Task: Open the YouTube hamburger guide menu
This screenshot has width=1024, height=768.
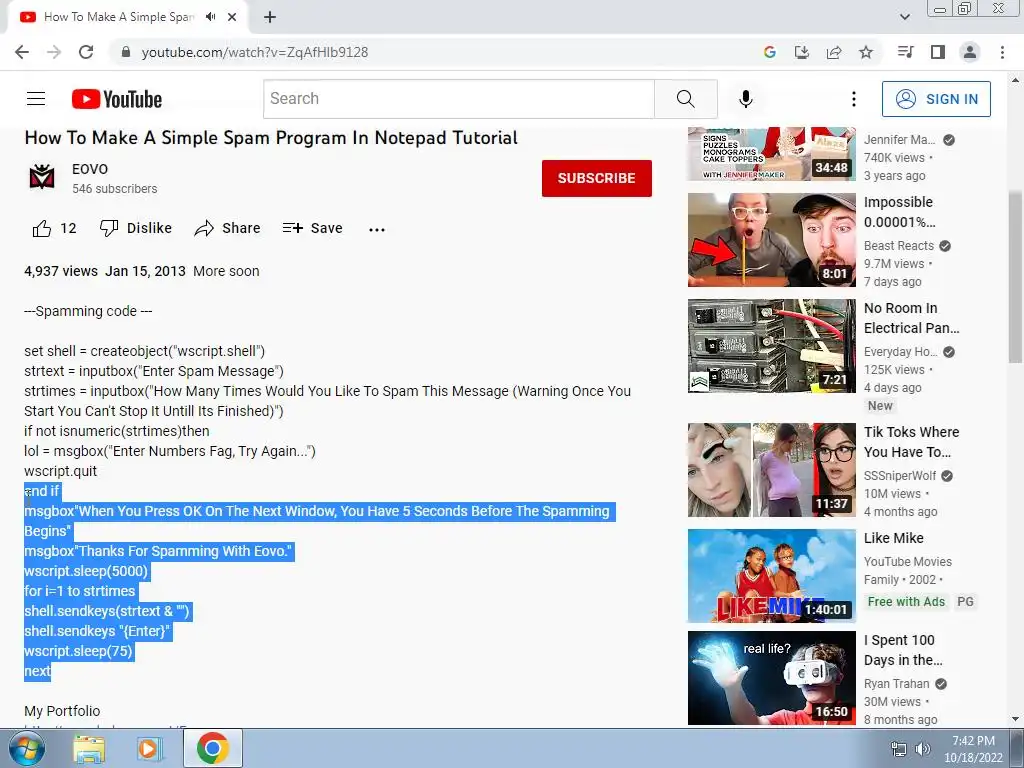Action: [36, 99]
